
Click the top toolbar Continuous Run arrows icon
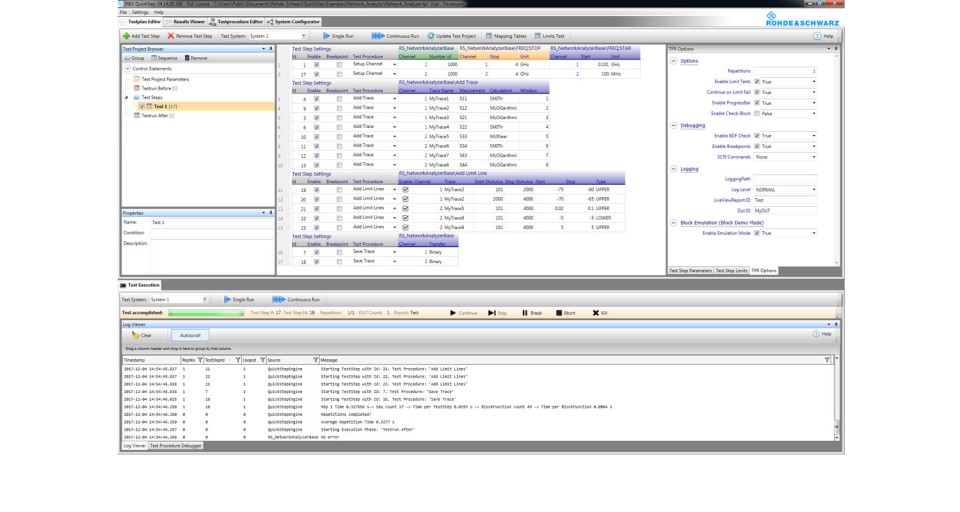coord(378,36)
